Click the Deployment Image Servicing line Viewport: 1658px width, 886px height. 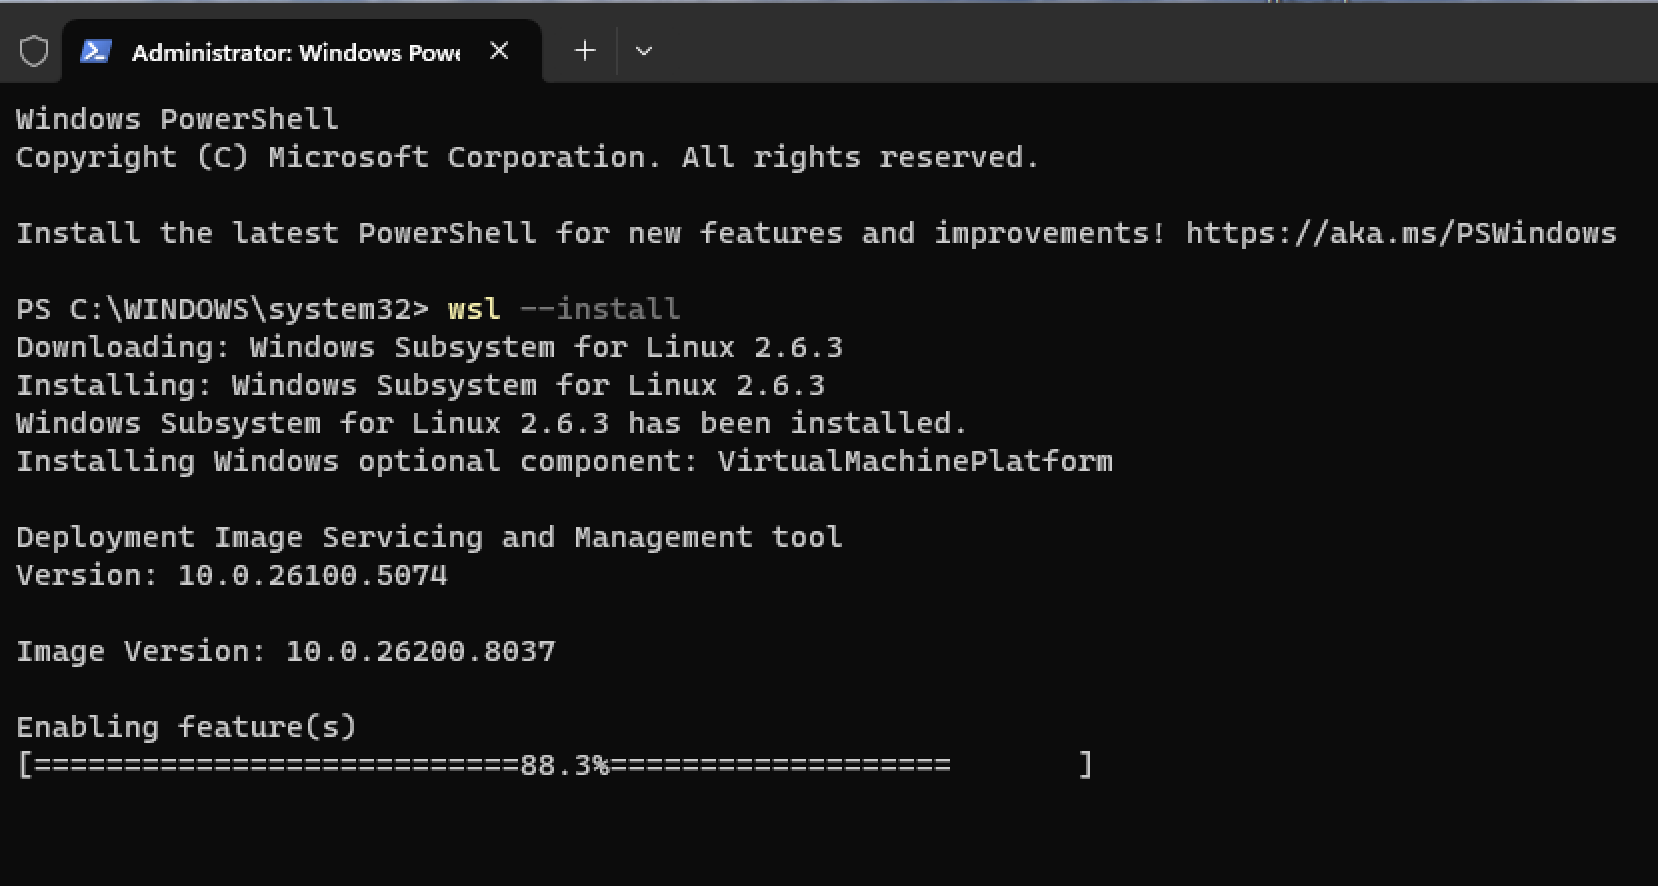429,537
